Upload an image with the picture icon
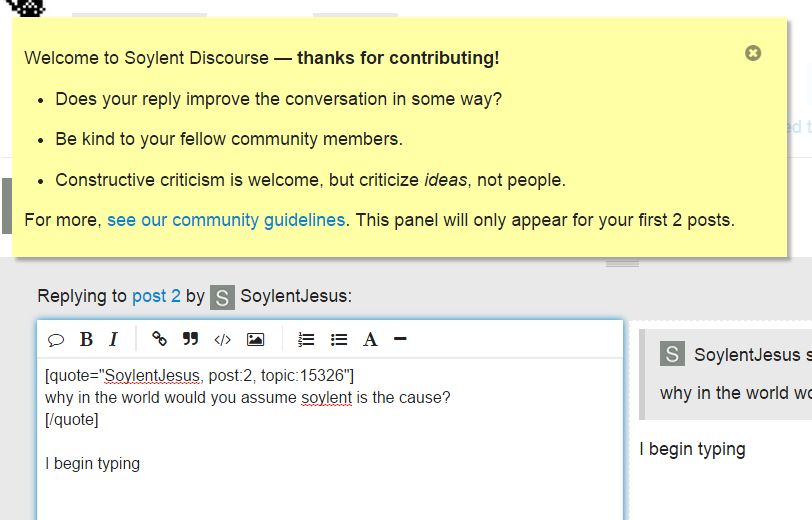812x520 pixels. pyautogui.click(x=255, y=339)
